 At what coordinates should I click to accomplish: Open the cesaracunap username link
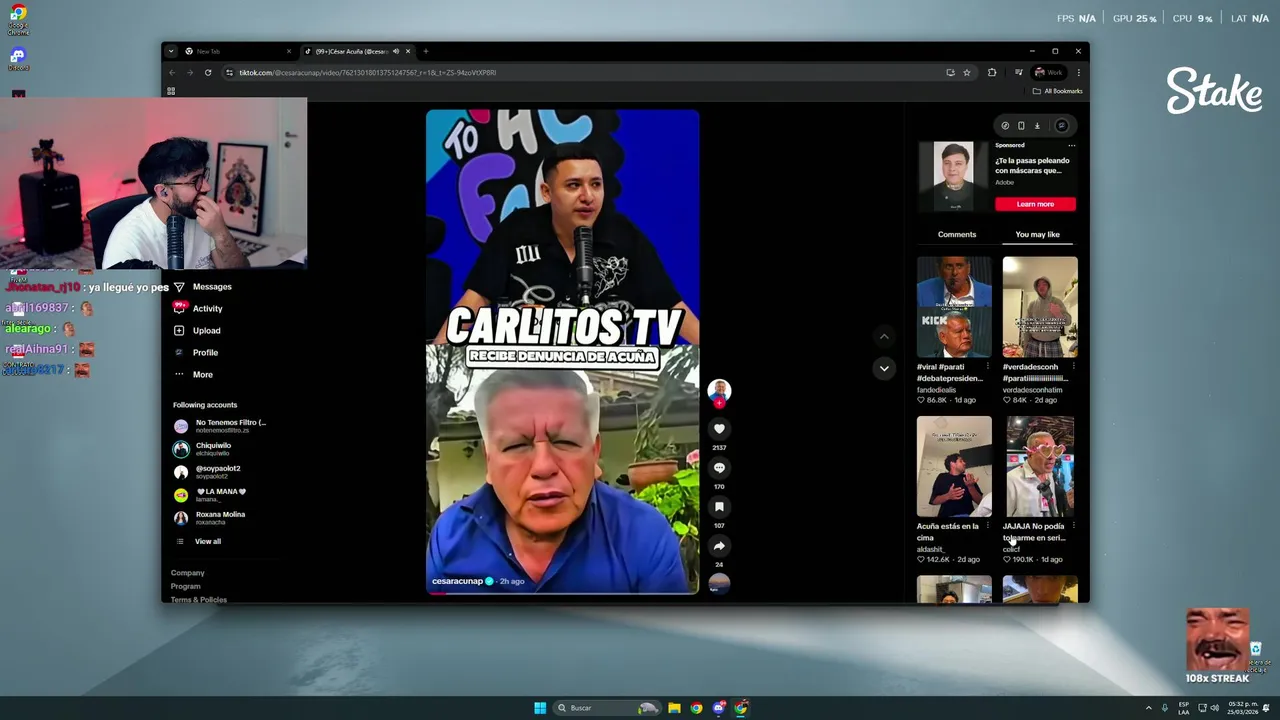457,581
